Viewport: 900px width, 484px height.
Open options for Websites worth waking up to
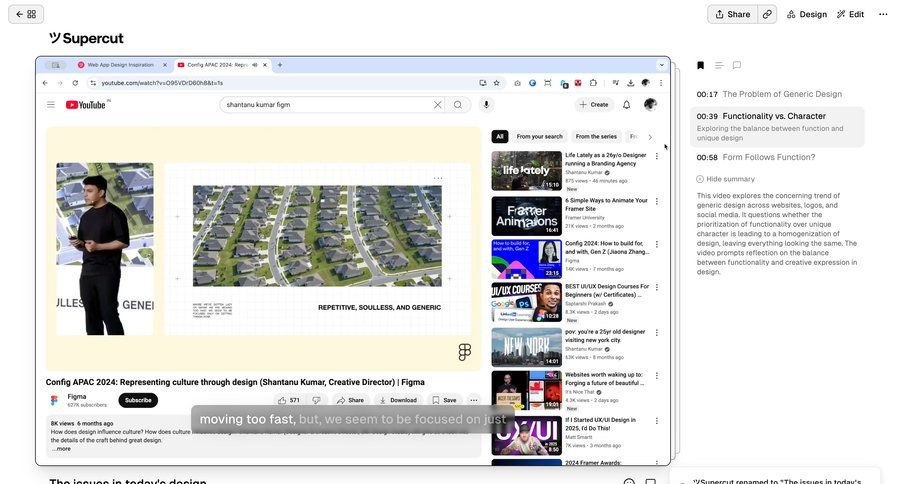657,375
